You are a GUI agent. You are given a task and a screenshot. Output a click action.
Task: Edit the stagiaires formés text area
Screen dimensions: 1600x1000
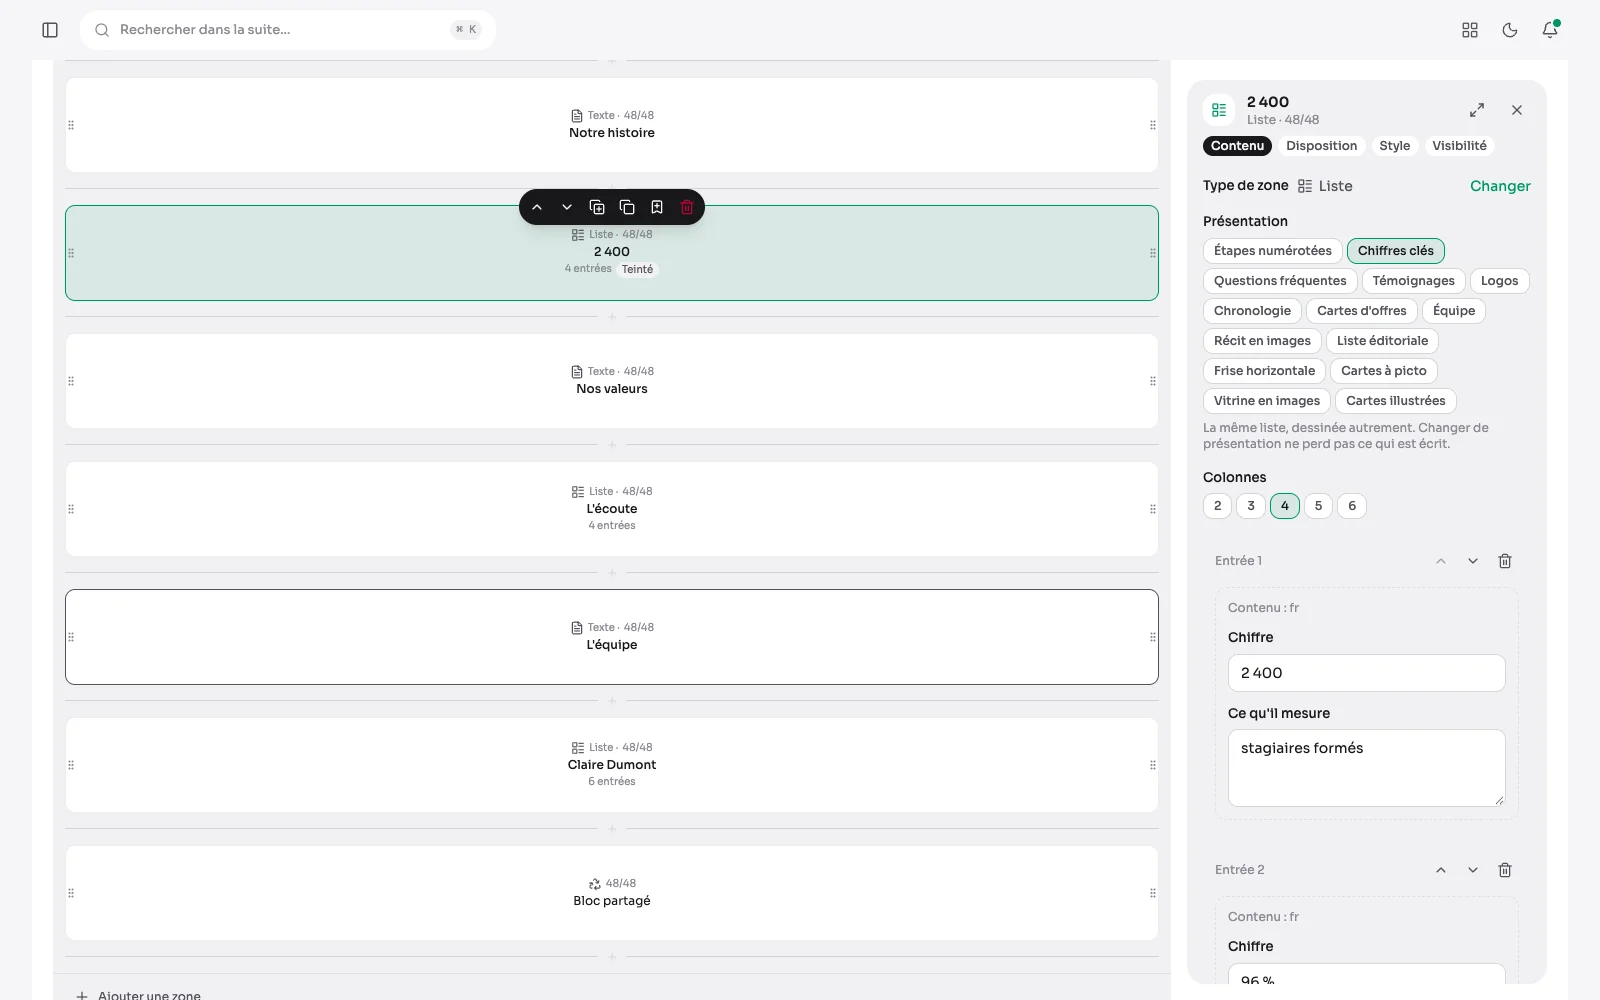(1366, 768)
